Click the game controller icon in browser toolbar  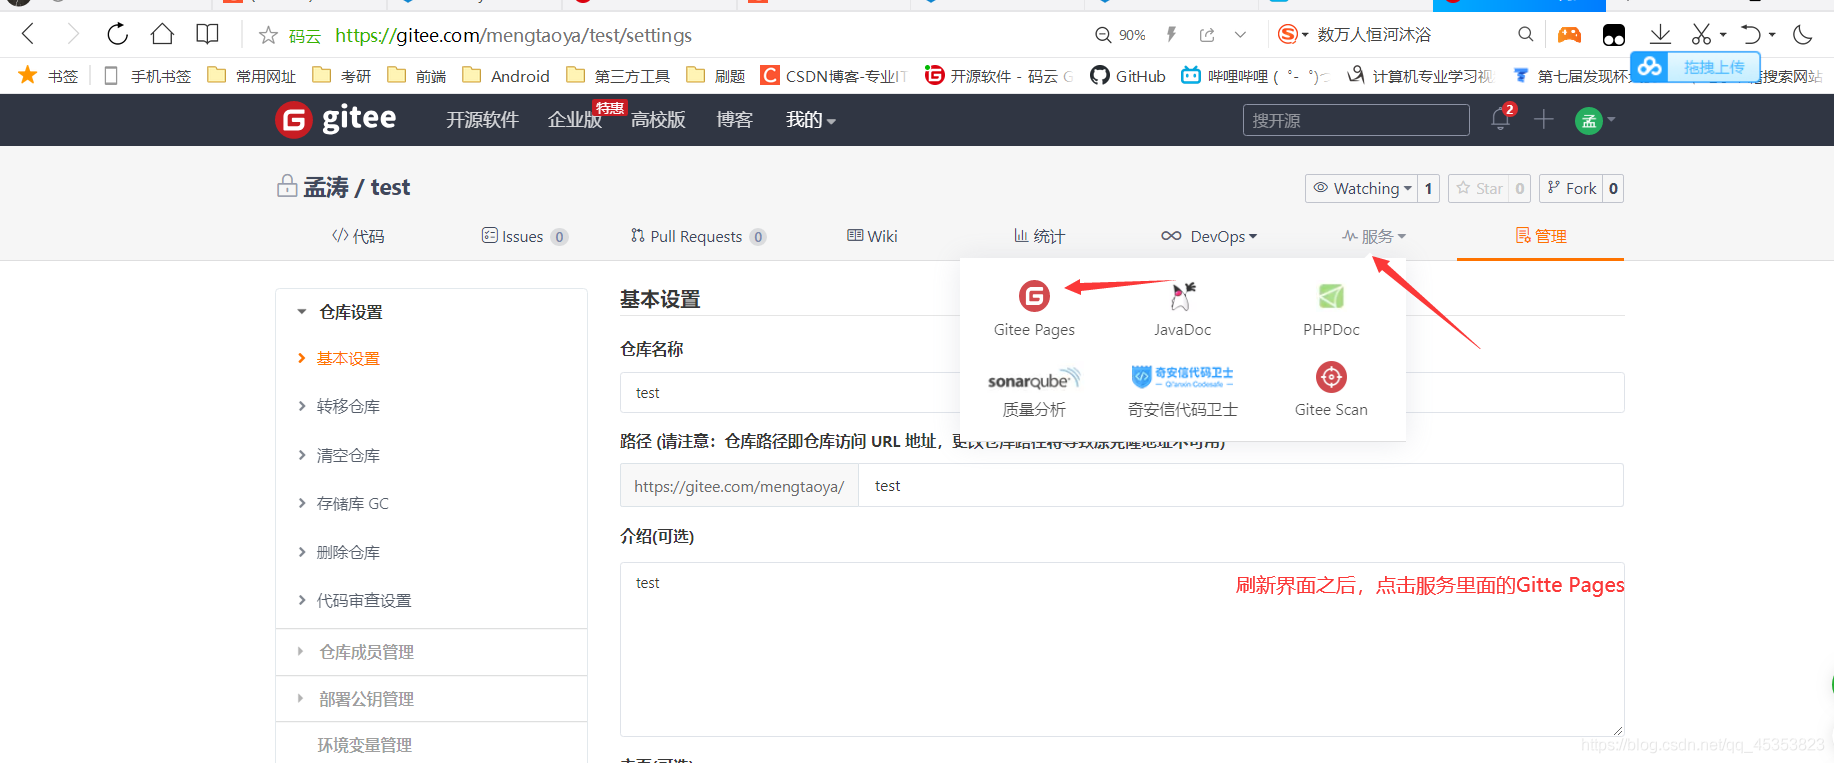(x=1569, y=35)
